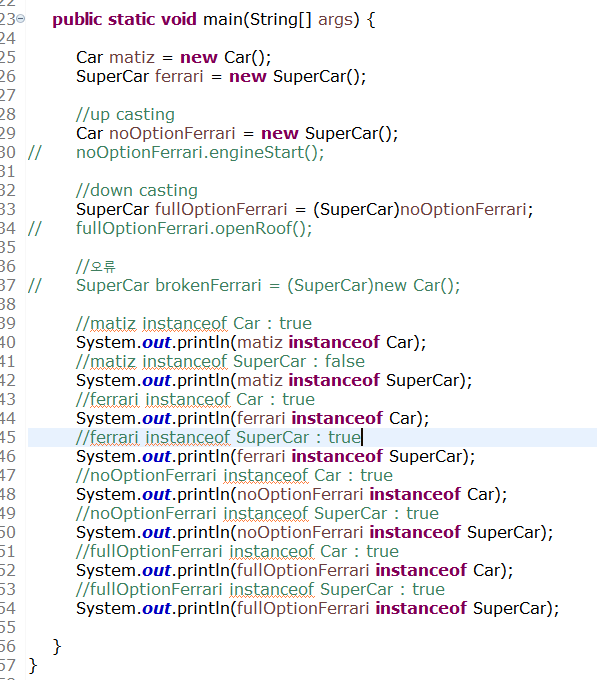Click comment '//matiz instanceof Car : true'
Image resolution: width=597 pixels, height=680 pixels.
(x=194, y=324)
